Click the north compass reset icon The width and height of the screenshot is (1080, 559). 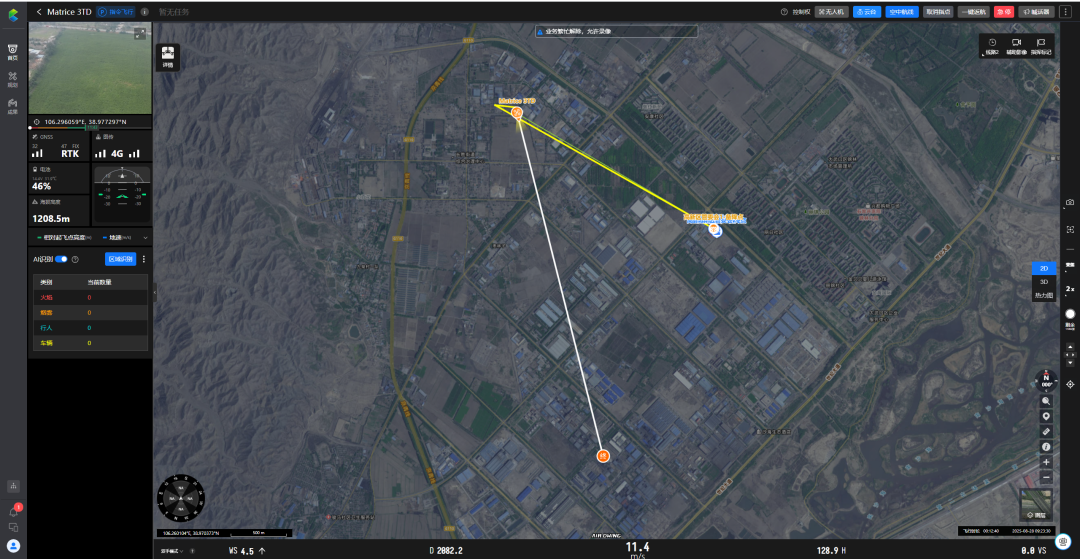point(1046,380)
